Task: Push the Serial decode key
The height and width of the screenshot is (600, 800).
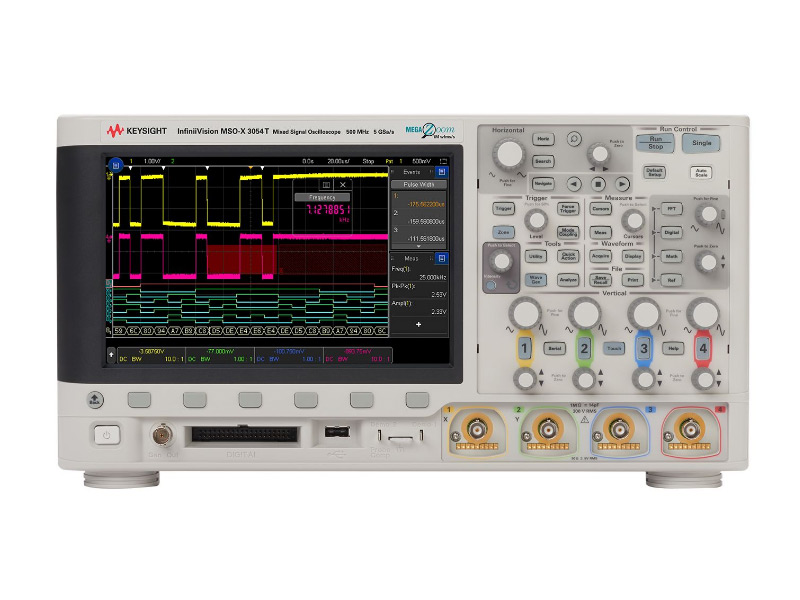Action: click(x=555, y=348)
